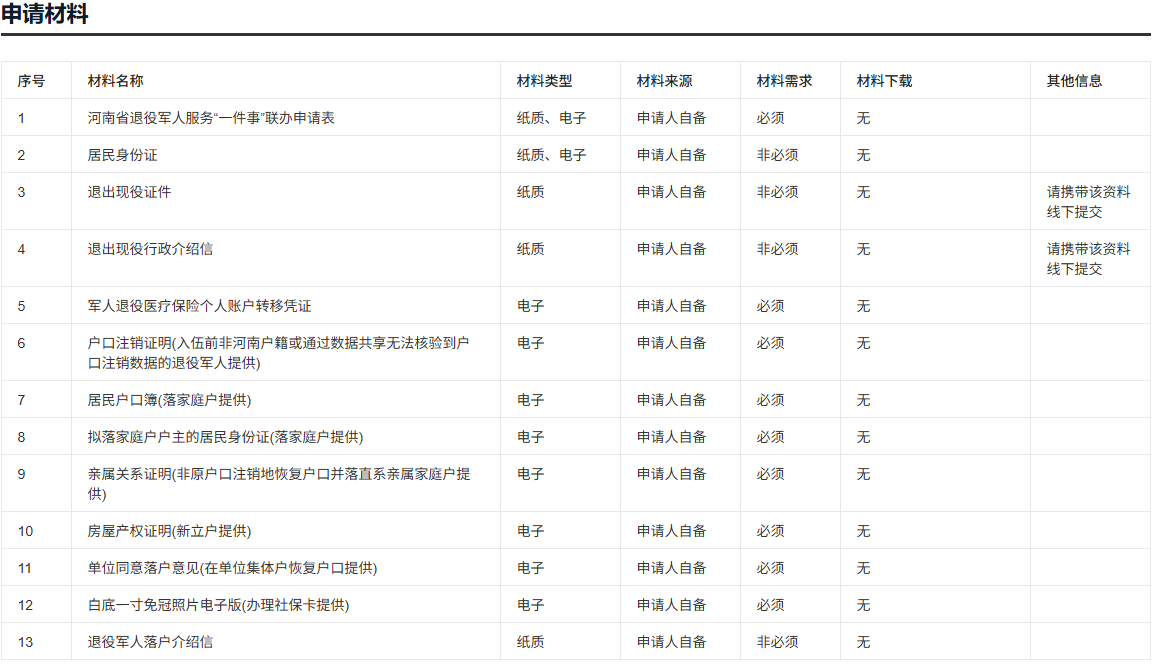Image resolution: width=1157 pixels, height=670 pixels.
Task: Click 白底一寸免冠照片电子版 entry
Action: (218, 605)
